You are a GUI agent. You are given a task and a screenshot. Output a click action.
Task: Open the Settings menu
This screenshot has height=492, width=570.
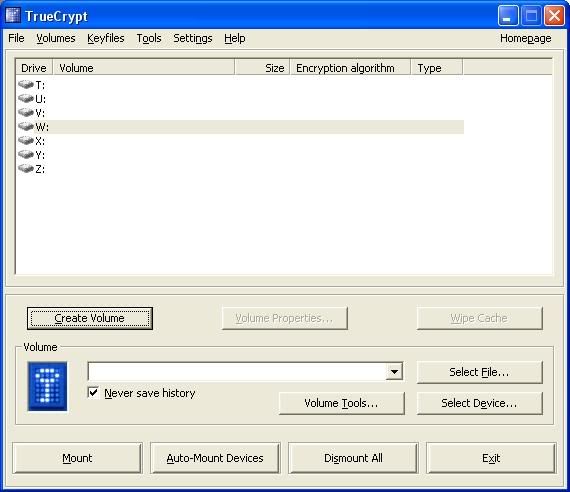pos(193,38)
